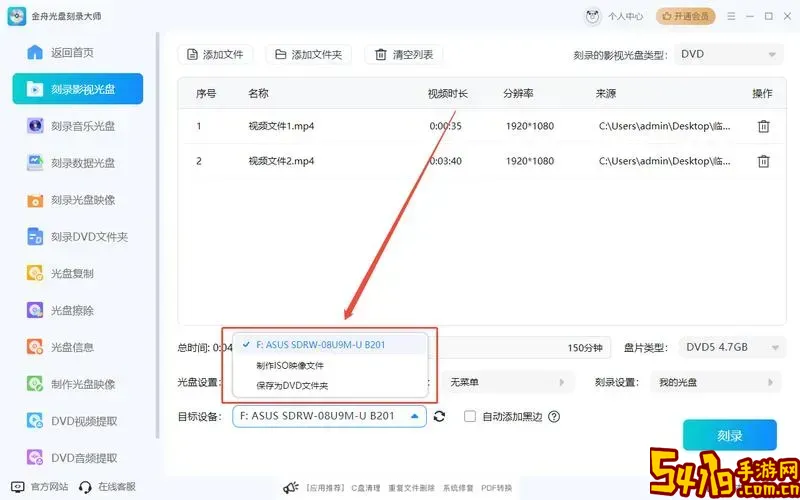This screenshot has height=500, width=800.
Task: Click the help question mark icon
Action: coord(554,416)
